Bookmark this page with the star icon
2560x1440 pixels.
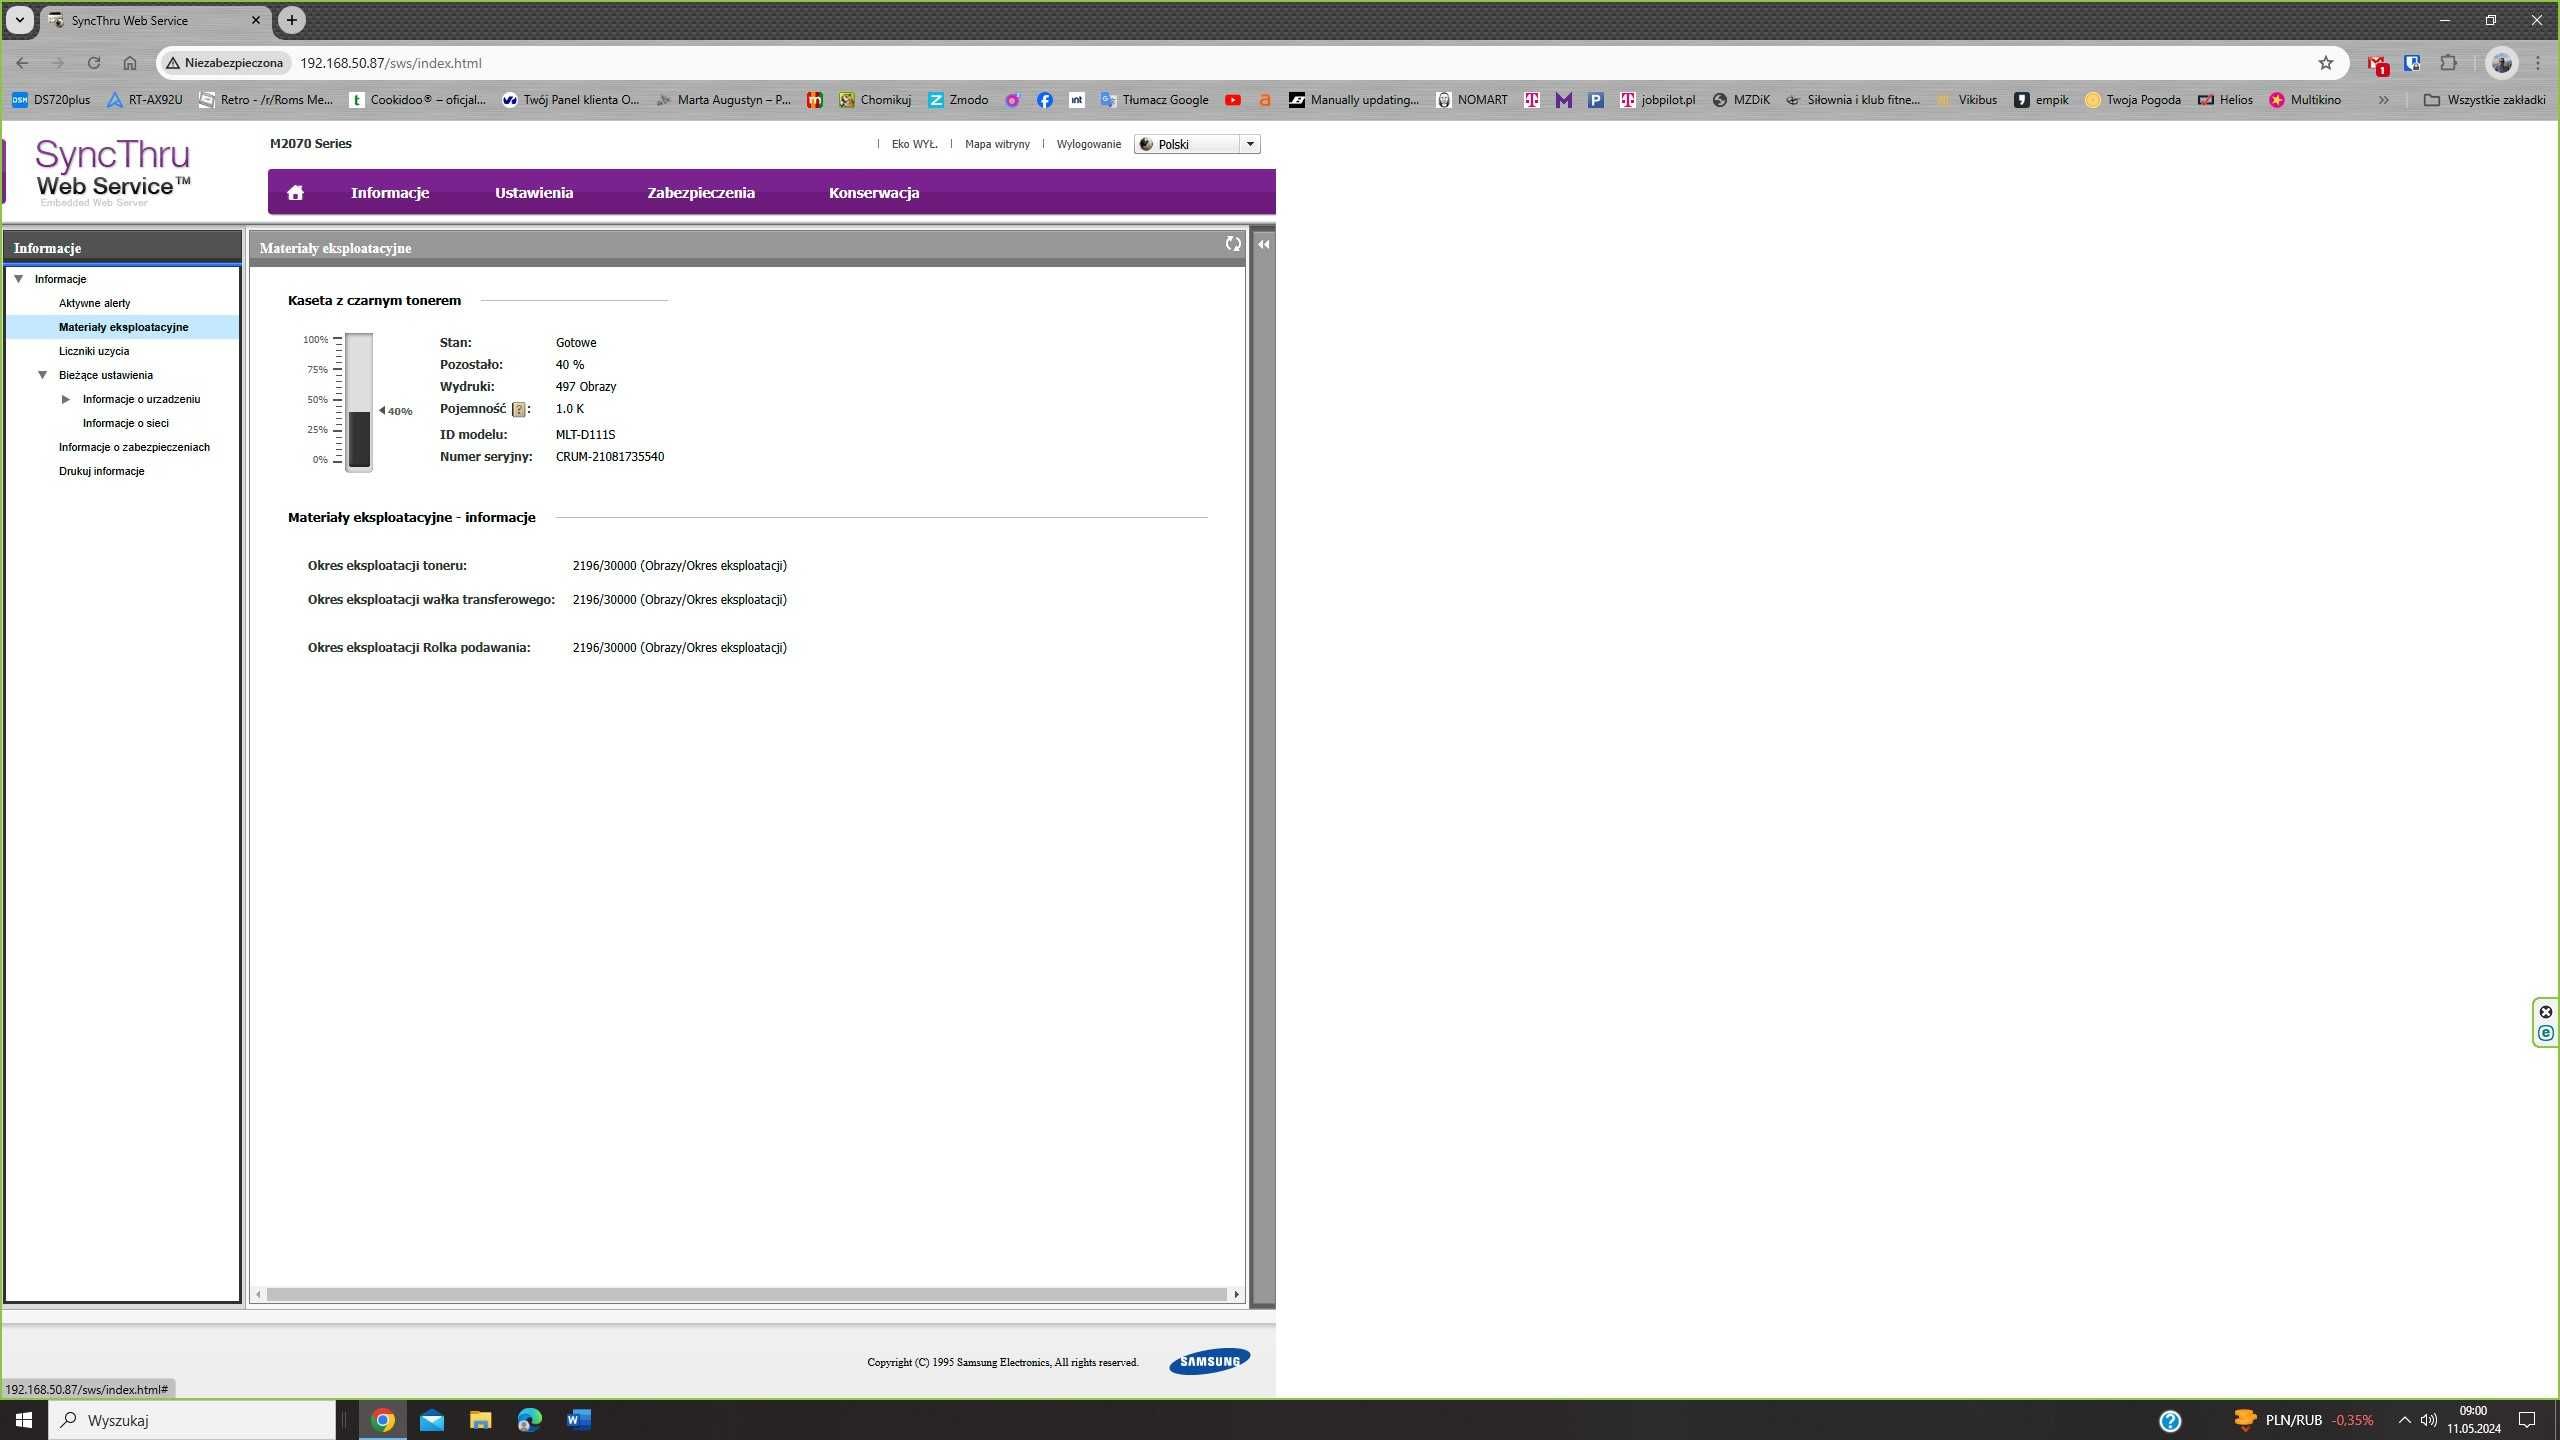2326,63
